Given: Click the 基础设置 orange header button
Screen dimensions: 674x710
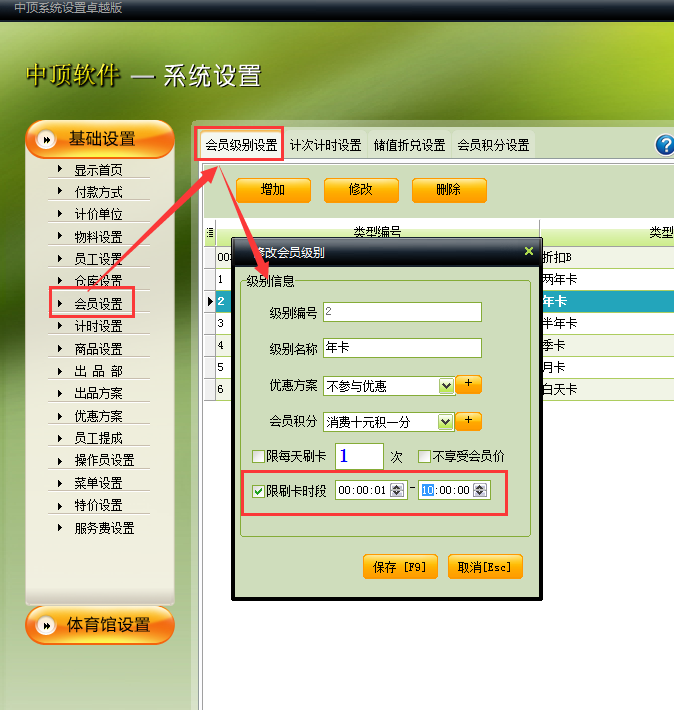Looking at the screenshot, I should tap(100, 139).
